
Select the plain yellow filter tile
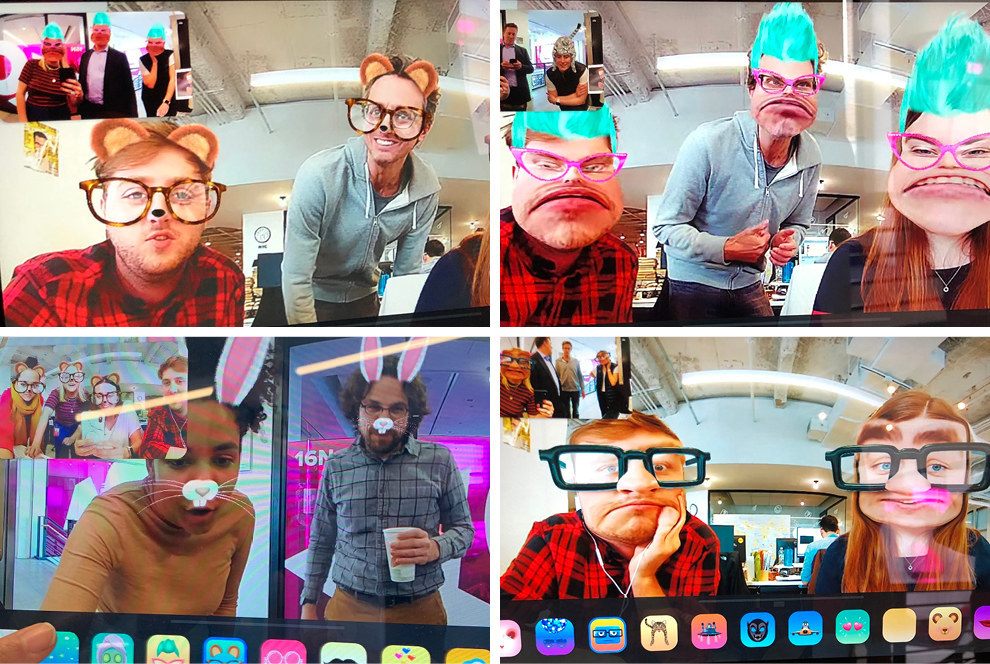click(x=899, y=625)
